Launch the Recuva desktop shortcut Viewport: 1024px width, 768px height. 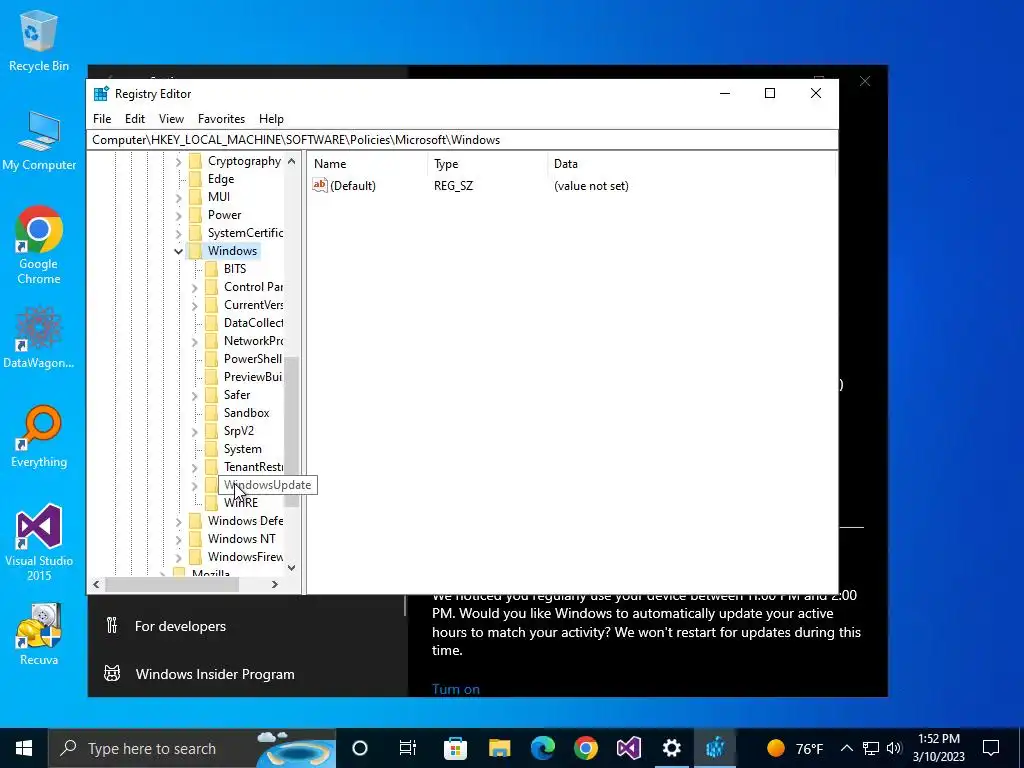point(39,634)
